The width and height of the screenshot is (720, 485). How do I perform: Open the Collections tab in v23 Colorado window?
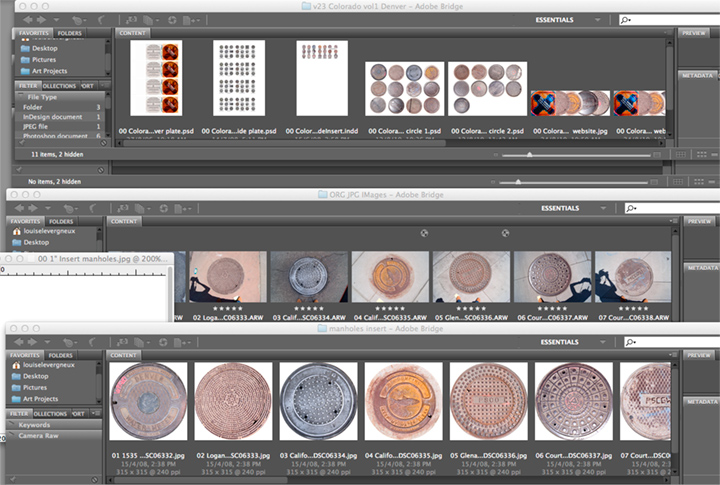click(x=59, y=86)
